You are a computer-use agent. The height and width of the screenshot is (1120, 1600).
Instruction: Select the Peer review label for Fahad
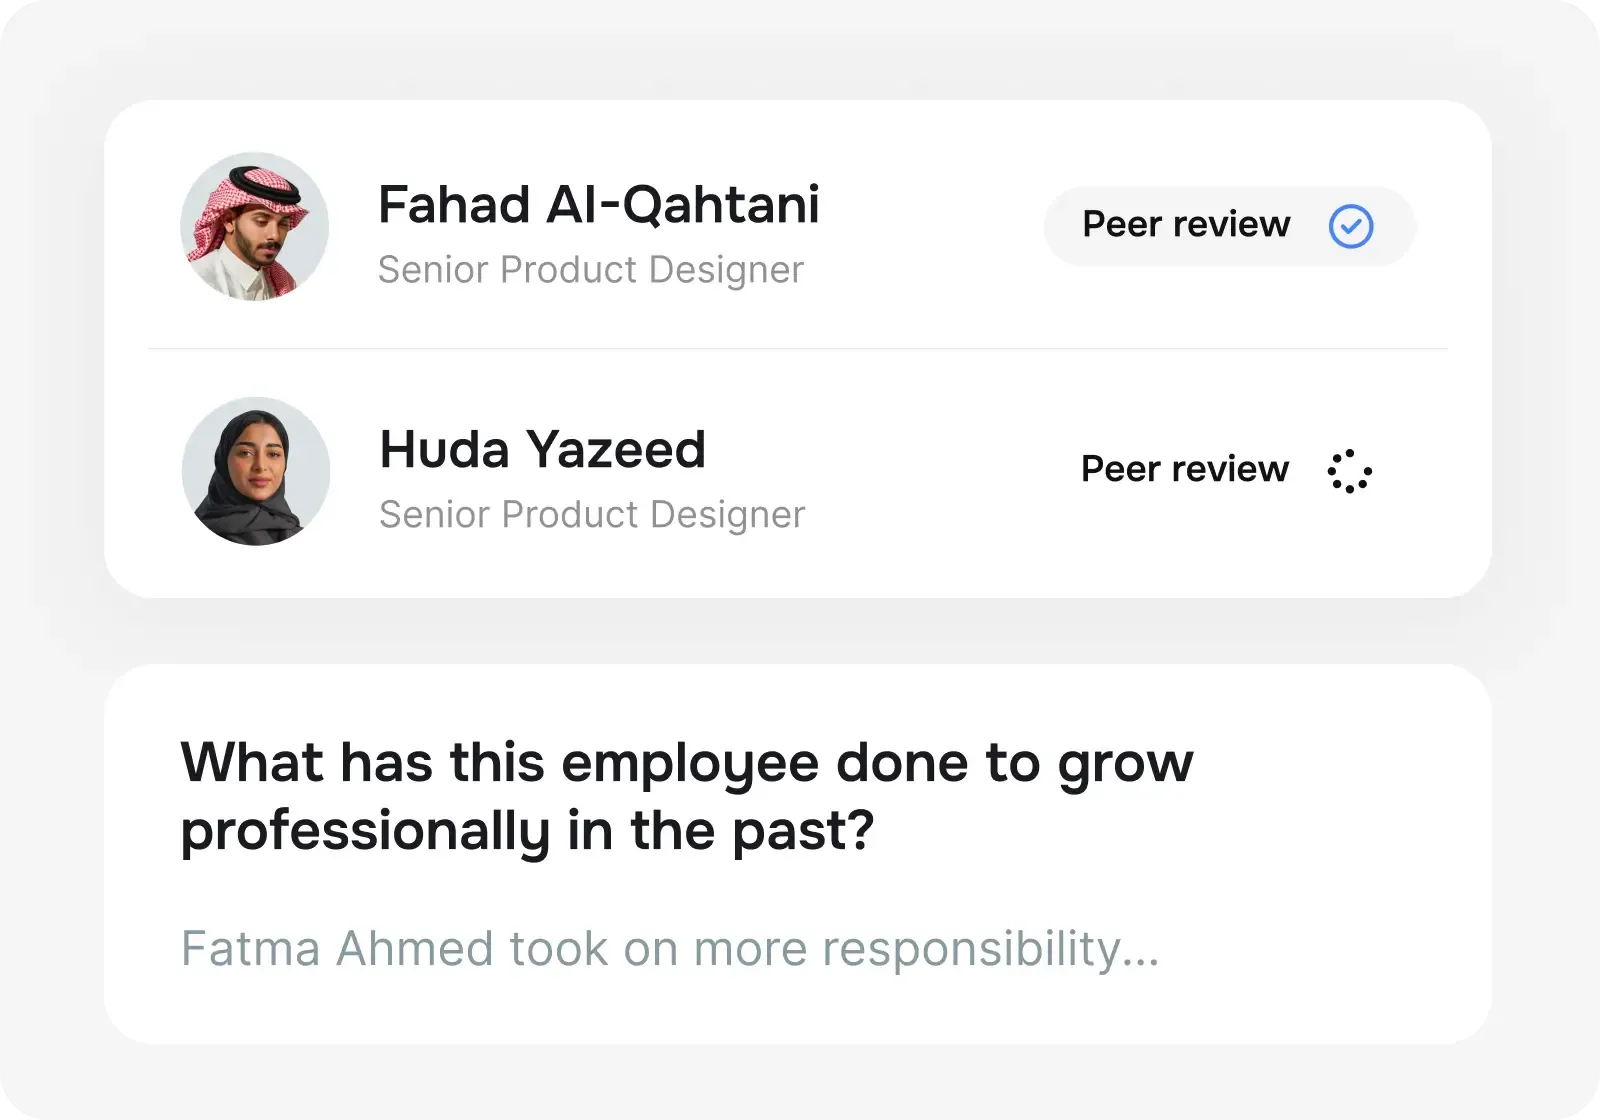click(x=1186, y=225)
